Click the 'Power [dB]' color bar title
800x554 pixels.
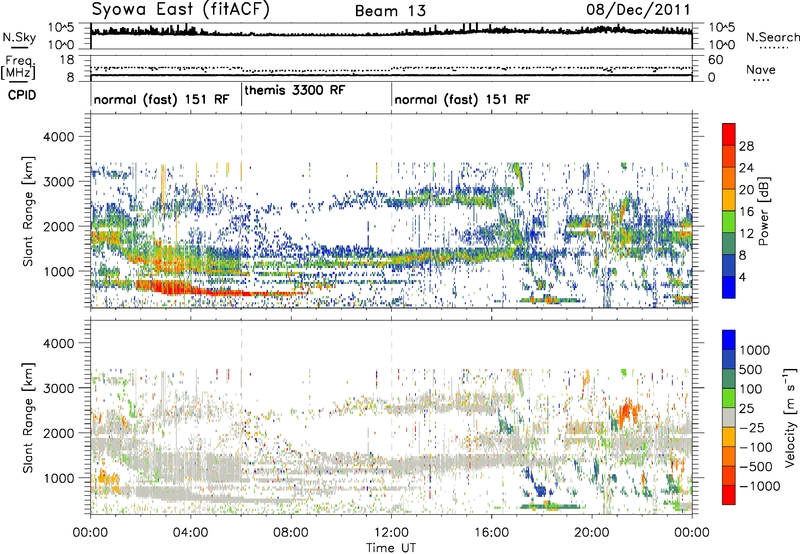coord(763,211)
